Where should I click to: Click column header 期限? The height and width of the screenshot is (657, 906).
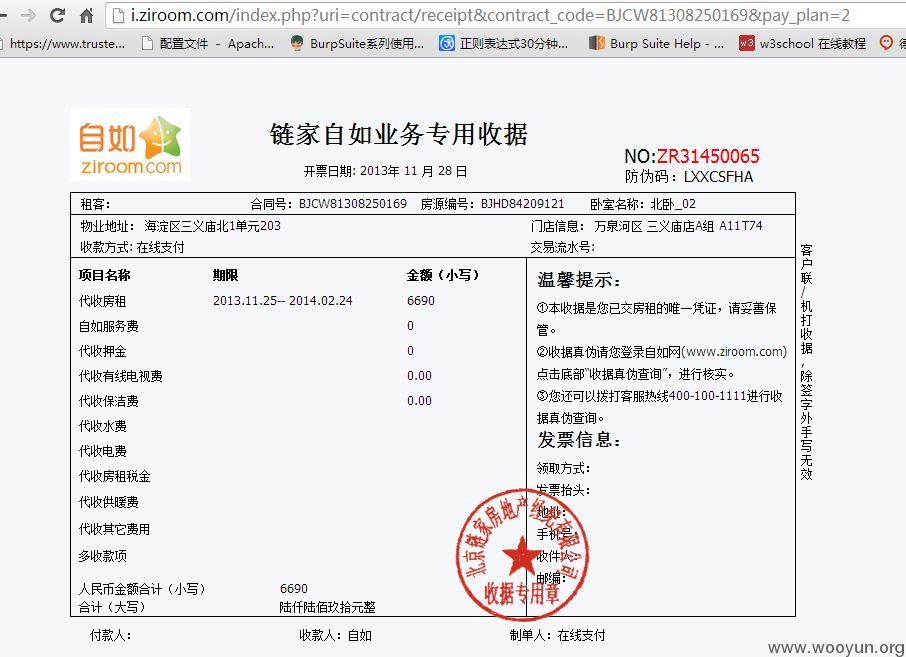coord(225,275)
